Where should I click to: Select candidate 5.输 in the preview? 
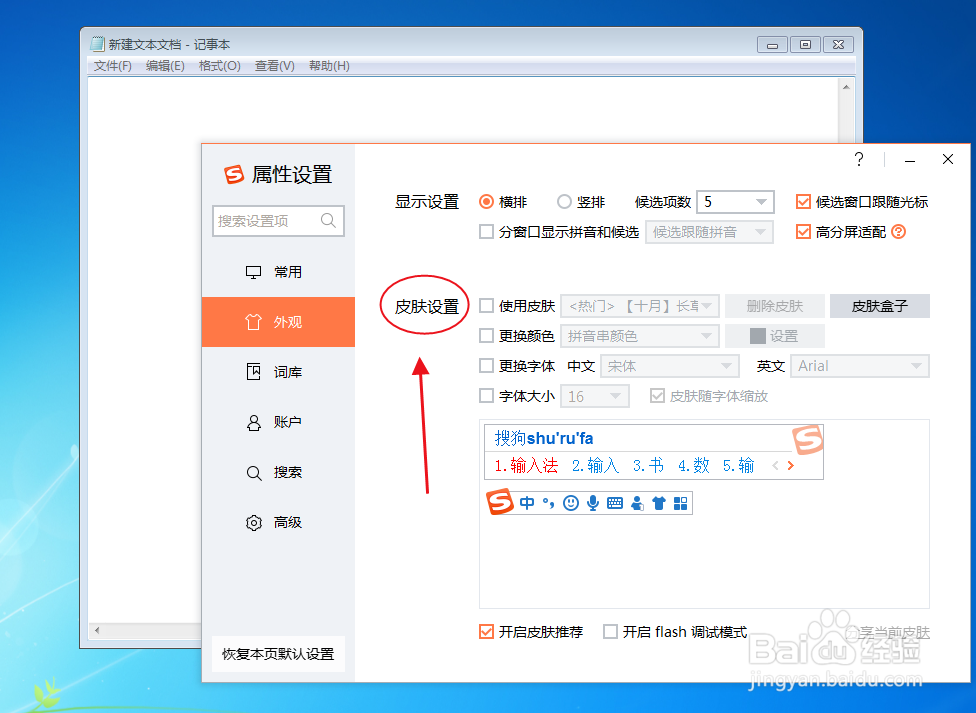click(x=738, y=465)
